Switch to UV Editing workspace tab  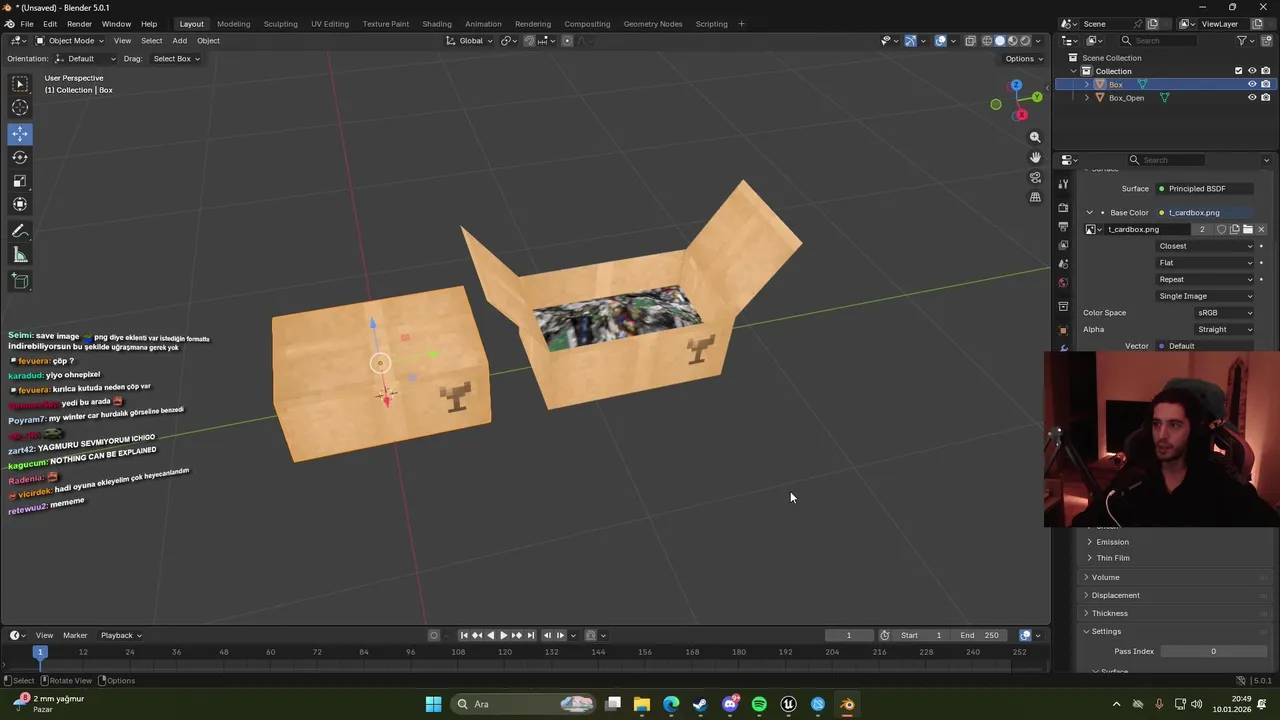point(330,24)
